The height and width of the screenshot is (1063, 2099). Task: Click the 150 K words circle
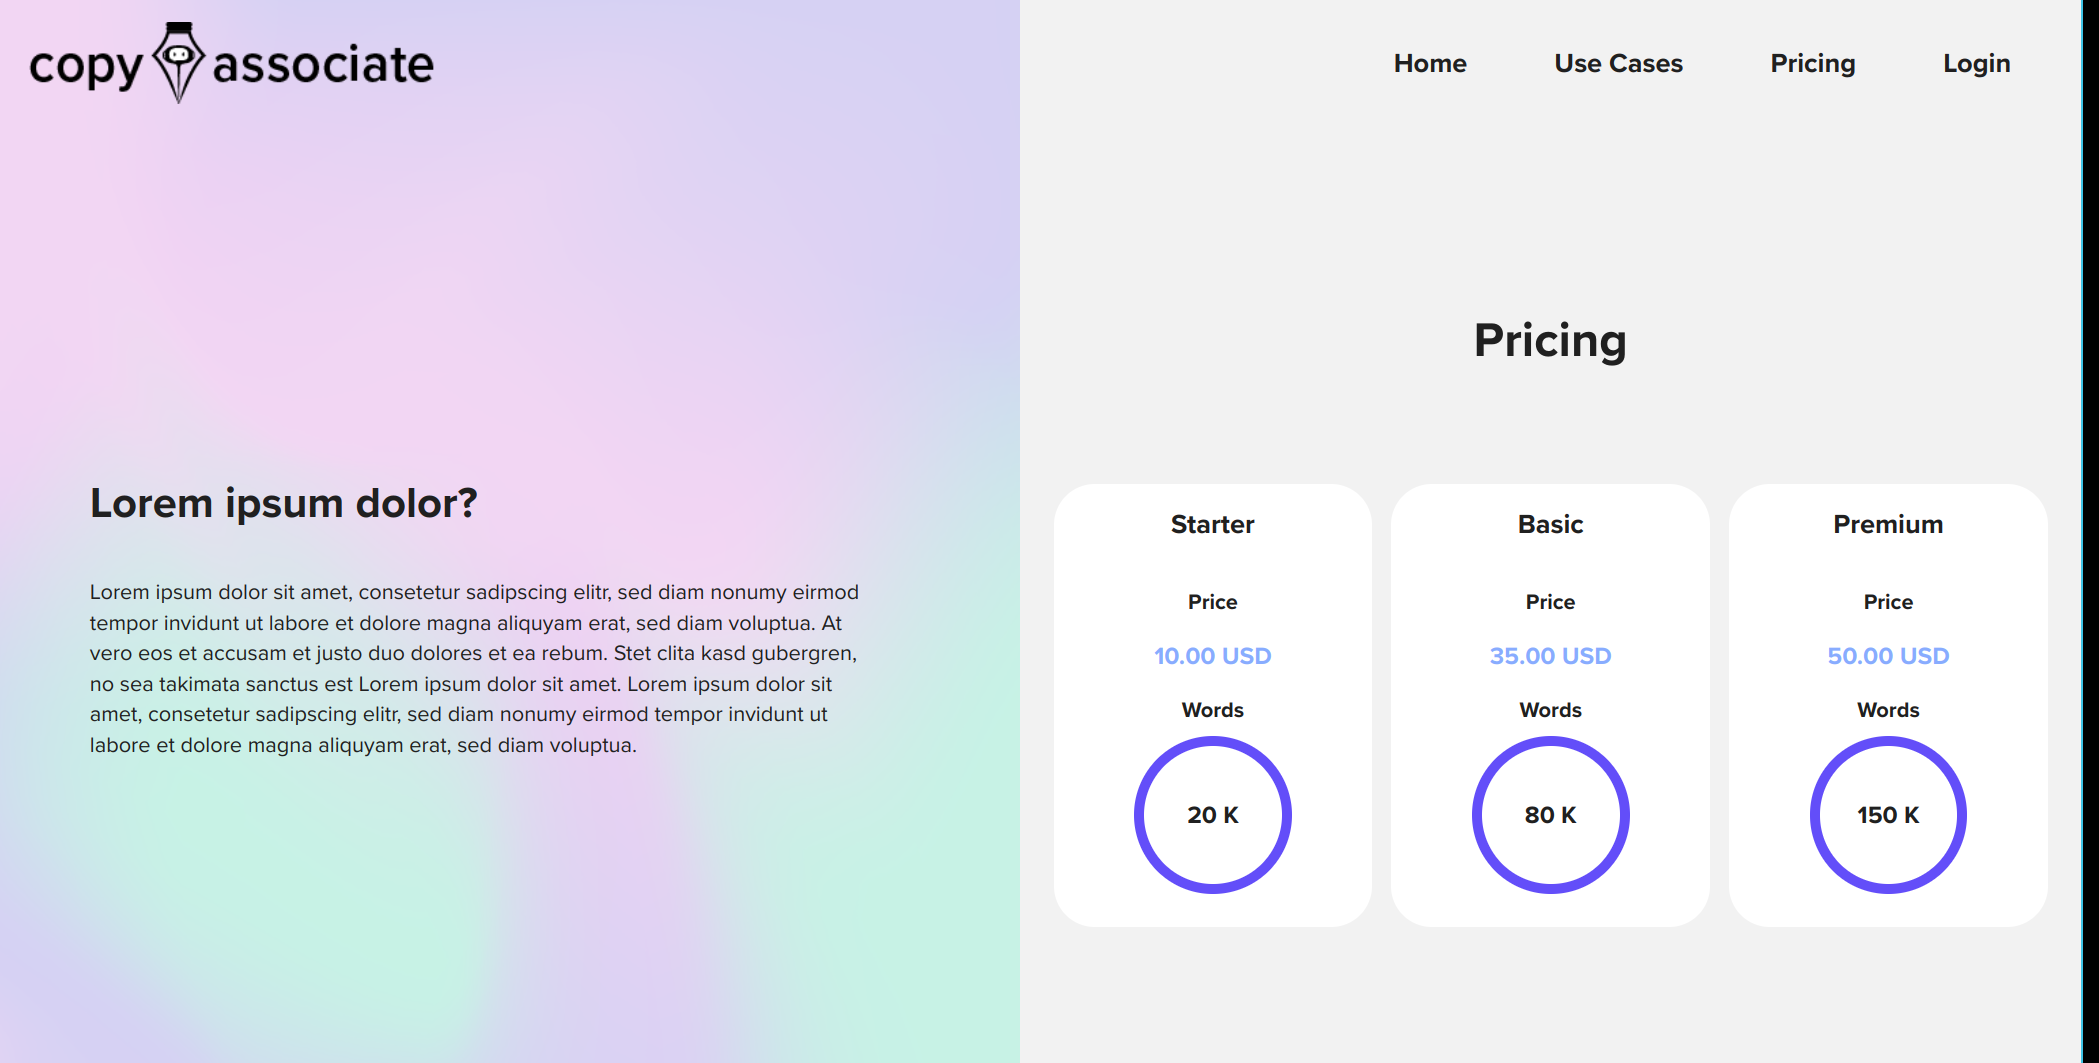[x=1888, y=815]
